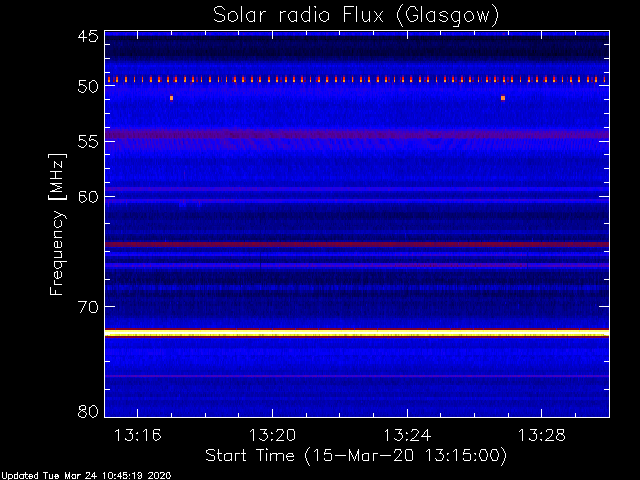Click the "Updated Tue Mar 24 10:45:19 2020" text
This screenshot has width=640, height=480.
pyautogui.click(x=86, y=476)
